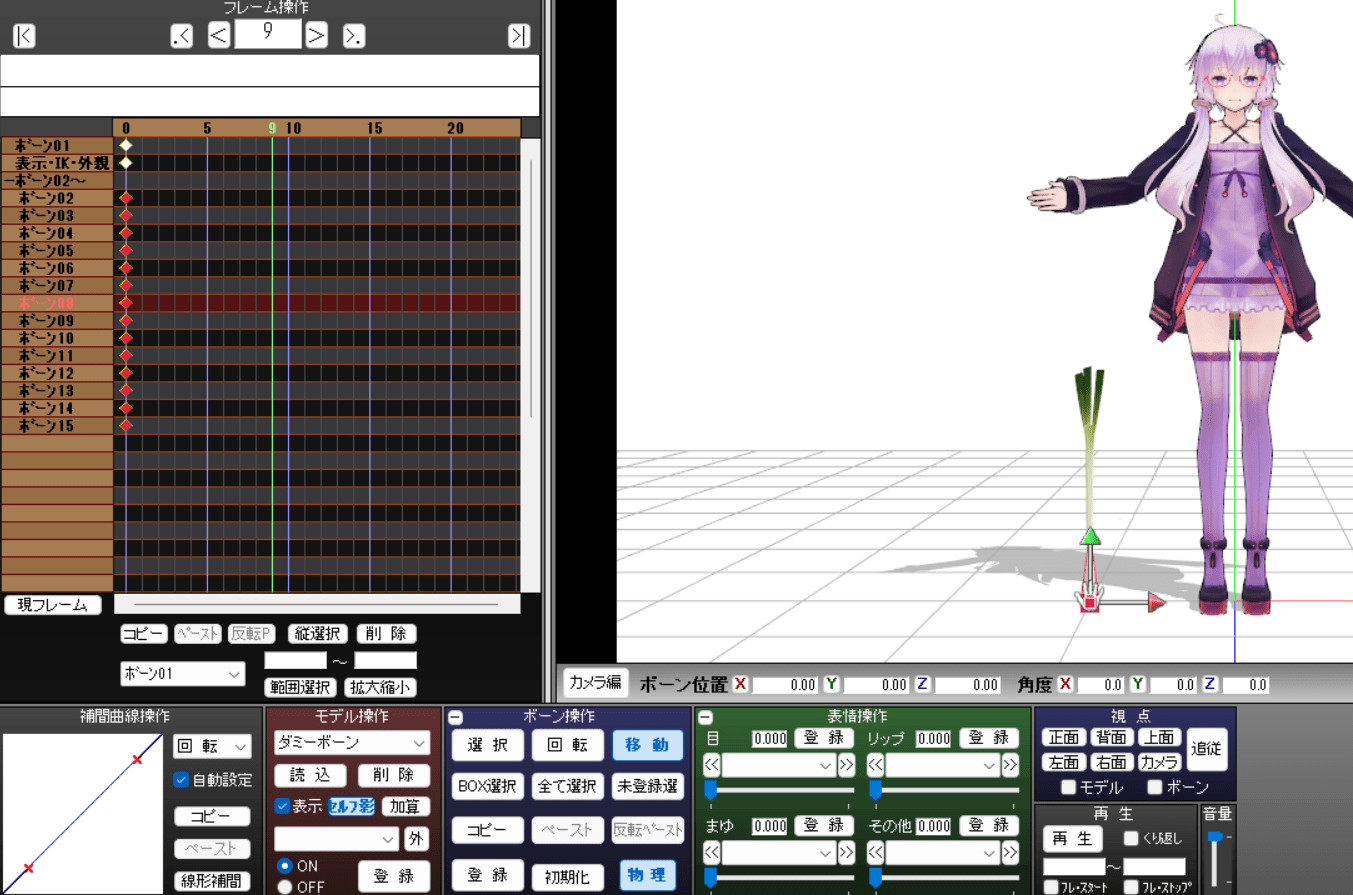Step back one frame < button
The width and height of the screenshot is (1353, 895).
(219, 36)
